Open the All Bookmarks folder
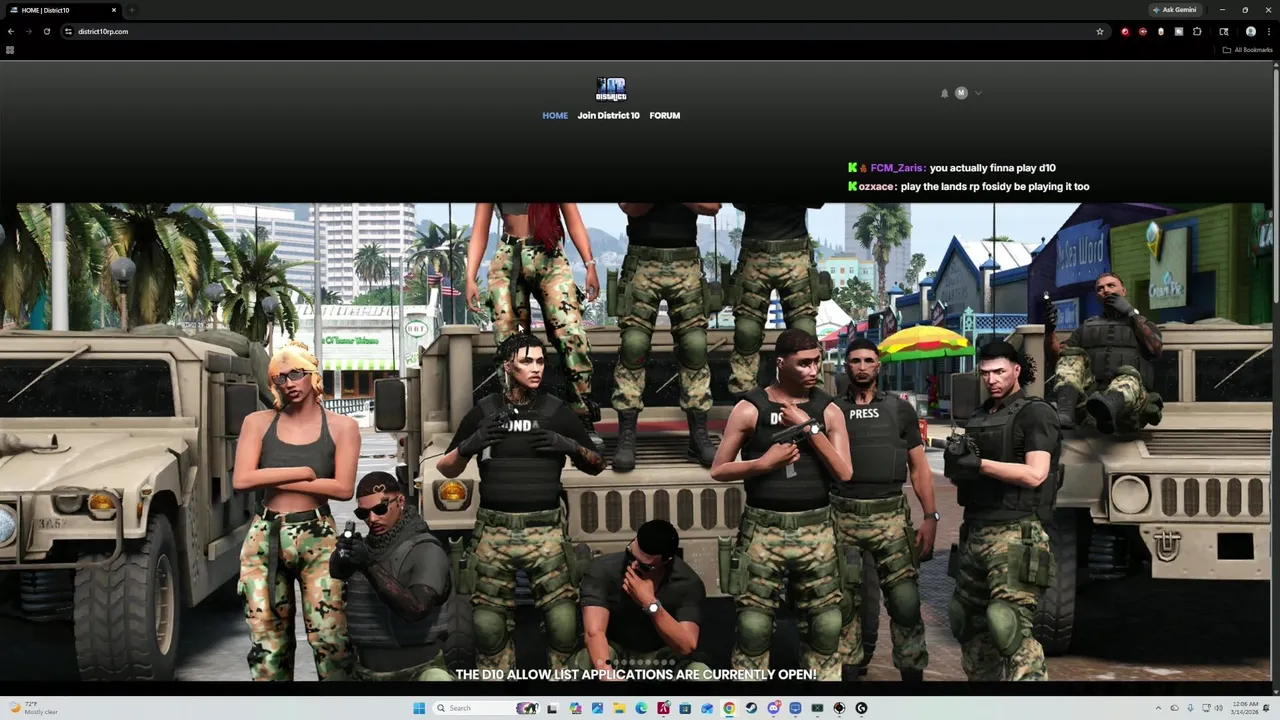This screenshot has height=720, width=1280. 1247,50
